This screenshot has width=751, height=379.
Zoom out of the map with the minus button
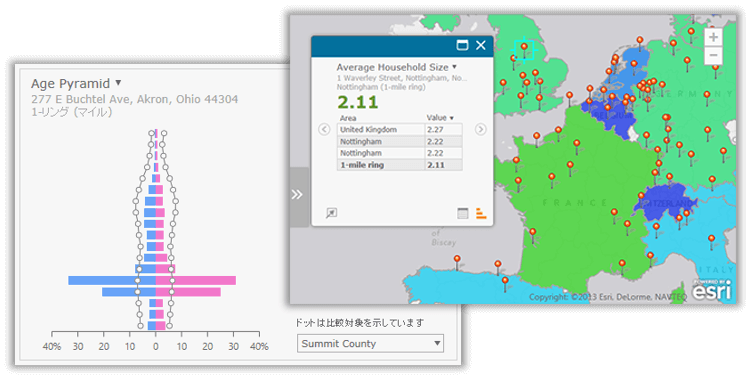[713, 55]
